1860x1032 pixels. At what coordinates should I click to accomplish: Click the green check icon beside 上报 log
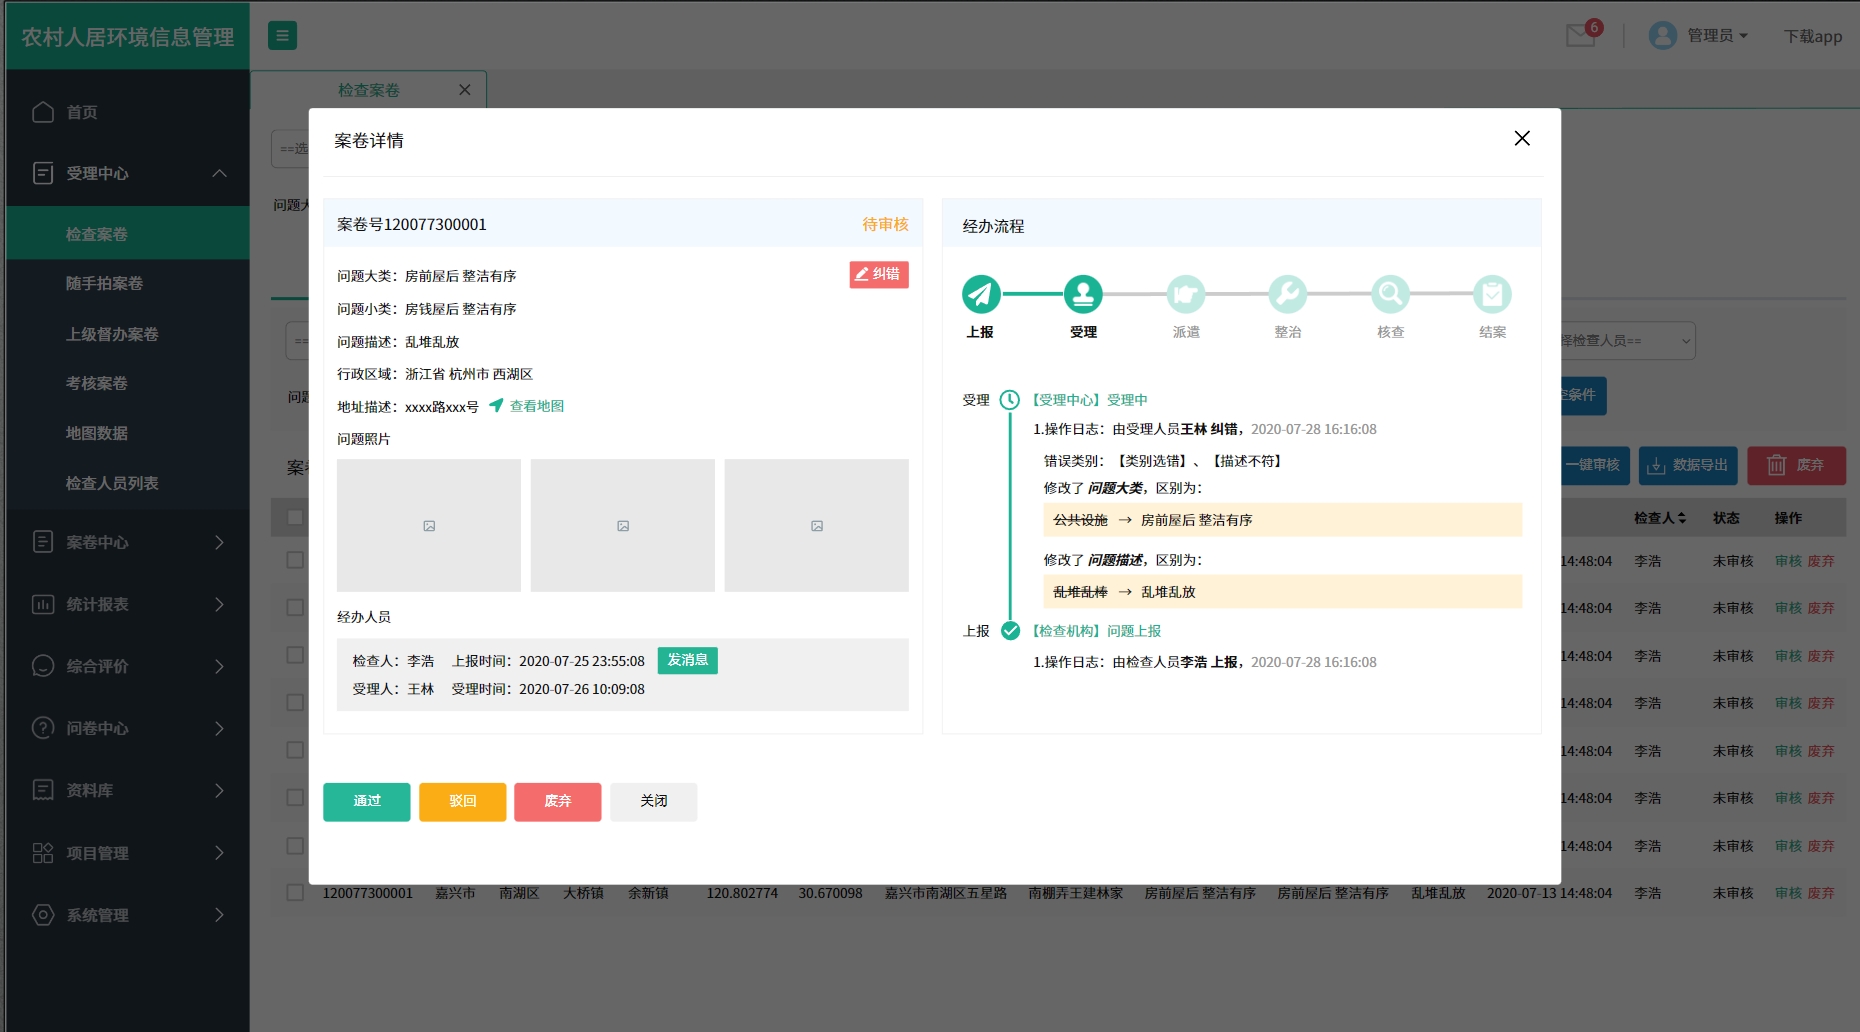coord(1010,631)
